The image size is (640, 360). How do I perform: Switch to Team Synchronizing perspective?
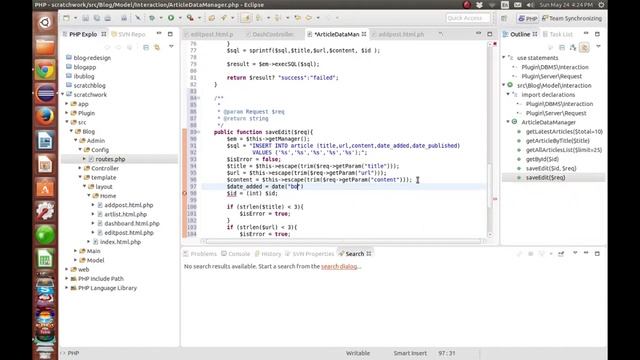pyautogui.click(x=572, y=18)
